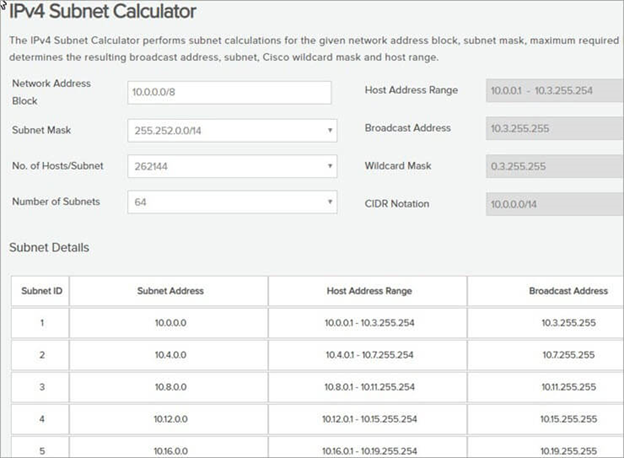The height and width of the screenshot is (458, 624).
Task: Select the CIDR Notation output field
Action: click(554, 203)
